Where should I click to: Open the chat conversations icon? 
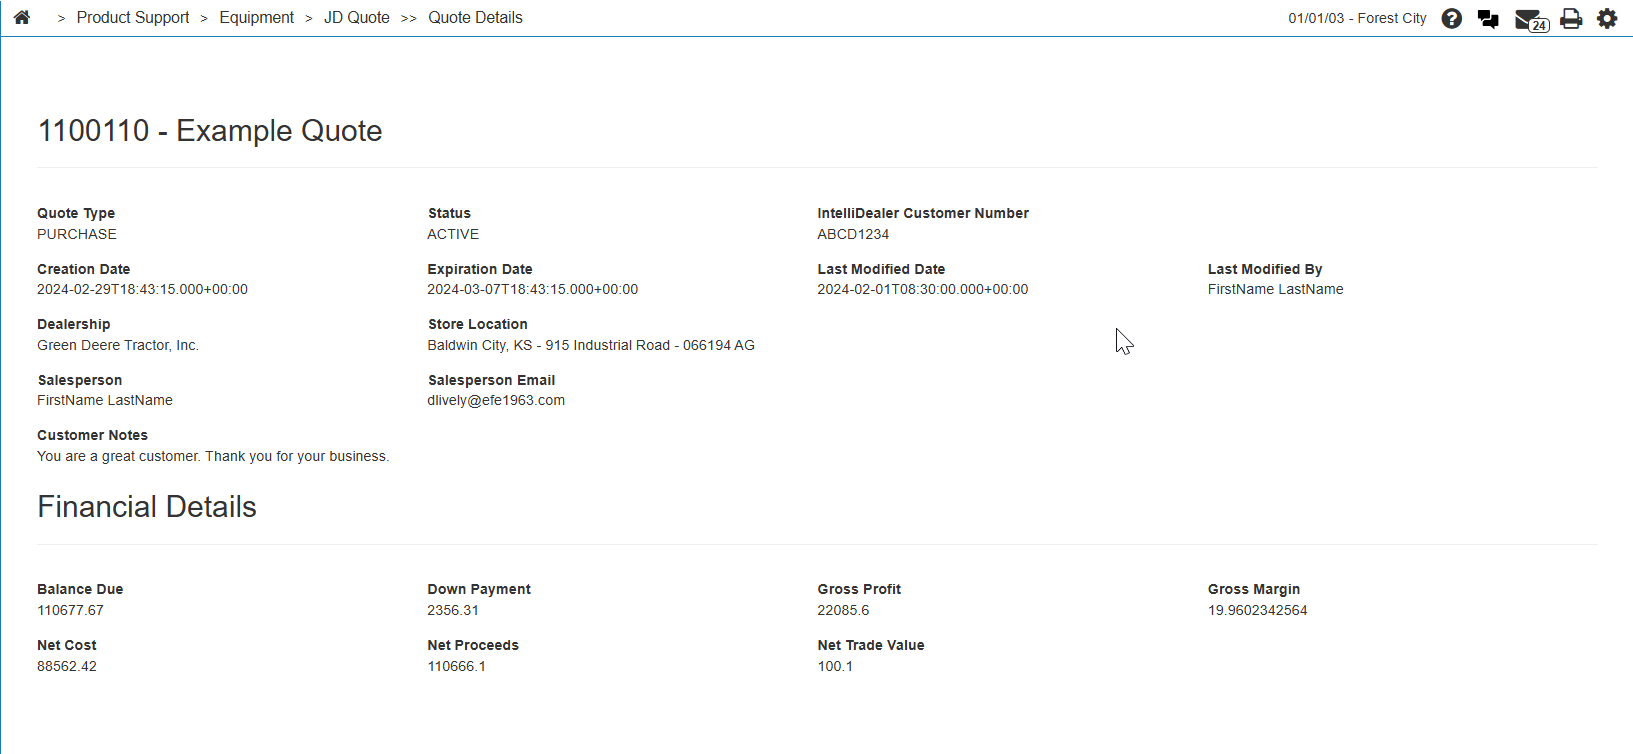pos(1488,19)
